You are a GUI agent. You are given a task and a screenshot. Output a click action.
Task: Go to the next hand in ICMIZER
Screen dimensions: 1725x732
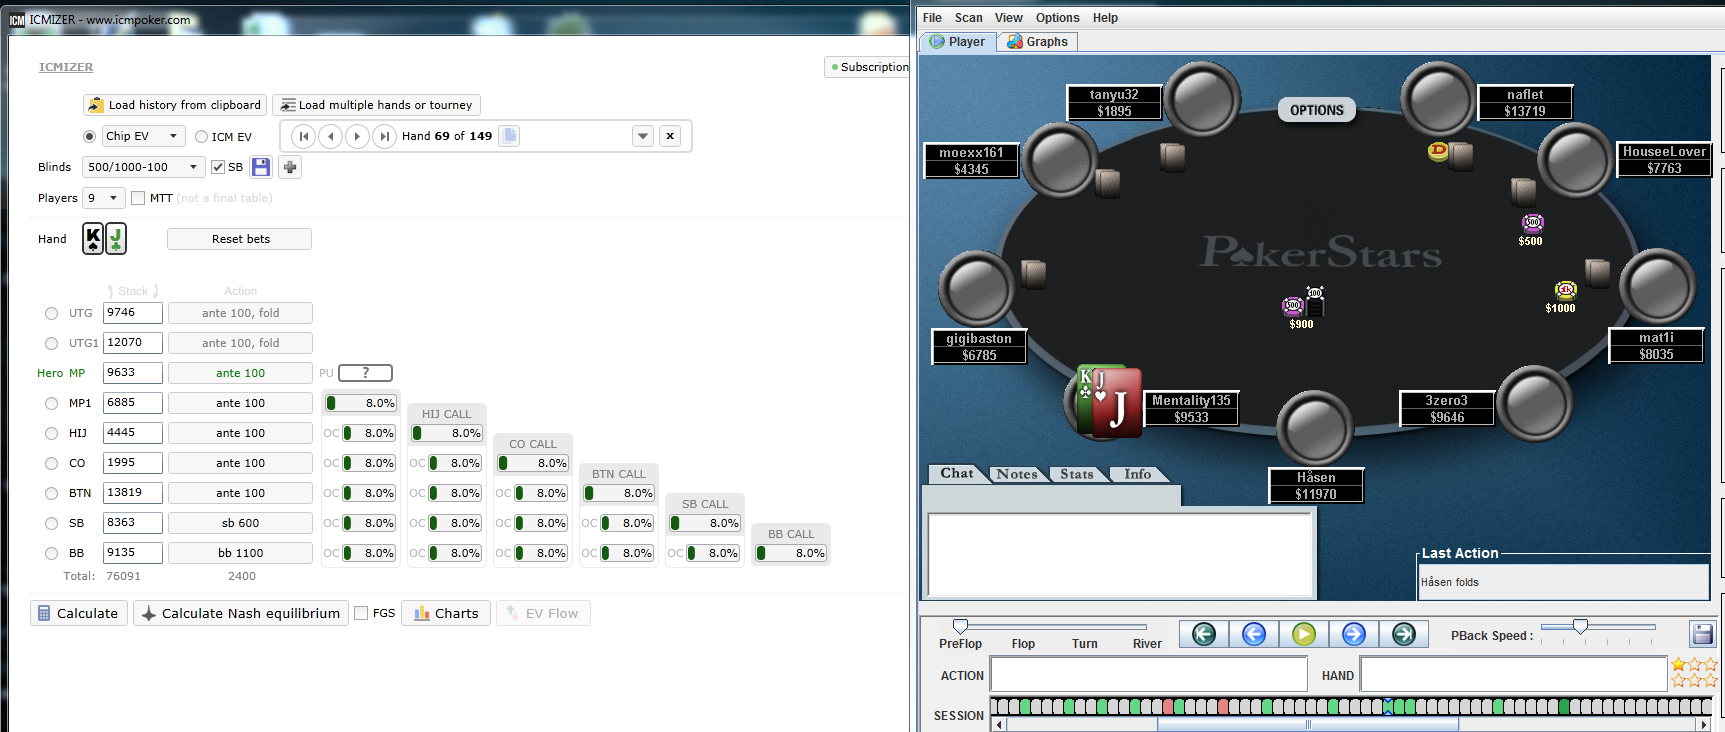coord(357,136)
